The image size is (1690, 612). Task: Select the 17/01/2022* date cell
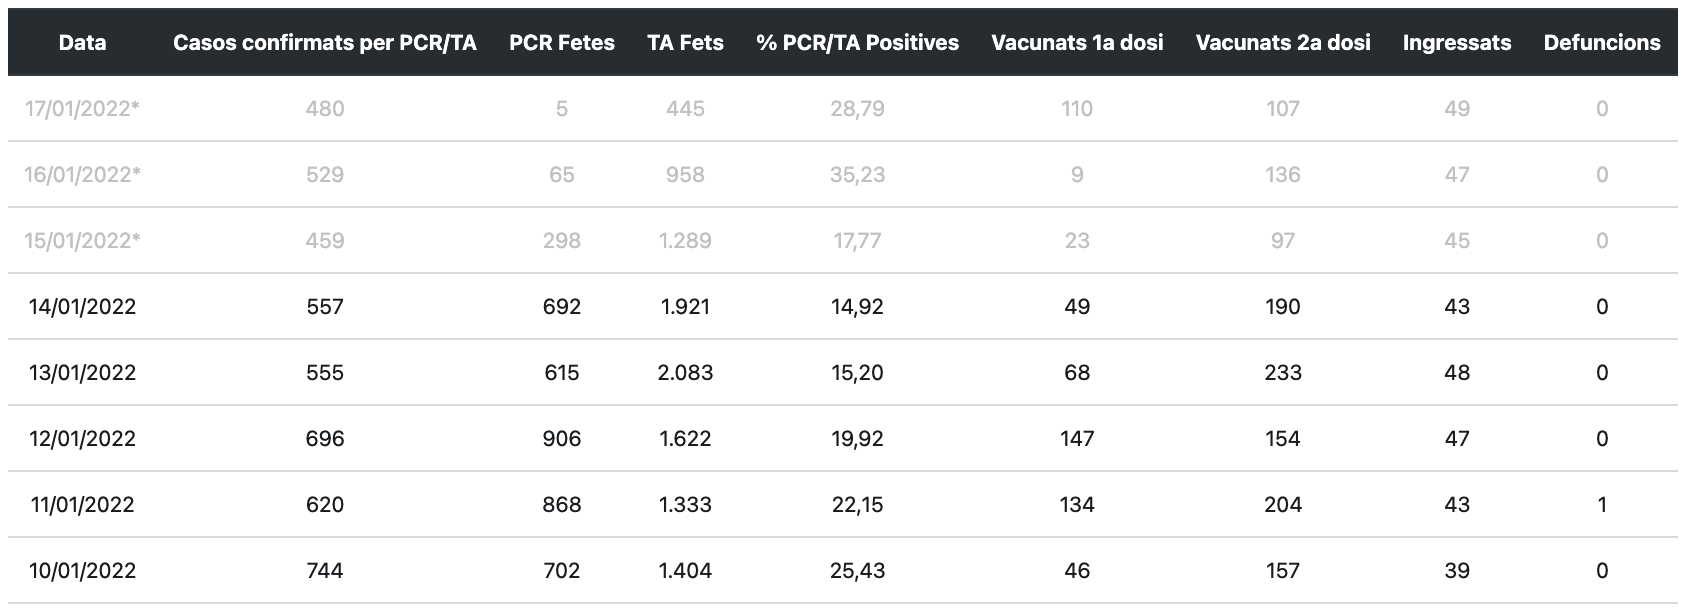82,109
